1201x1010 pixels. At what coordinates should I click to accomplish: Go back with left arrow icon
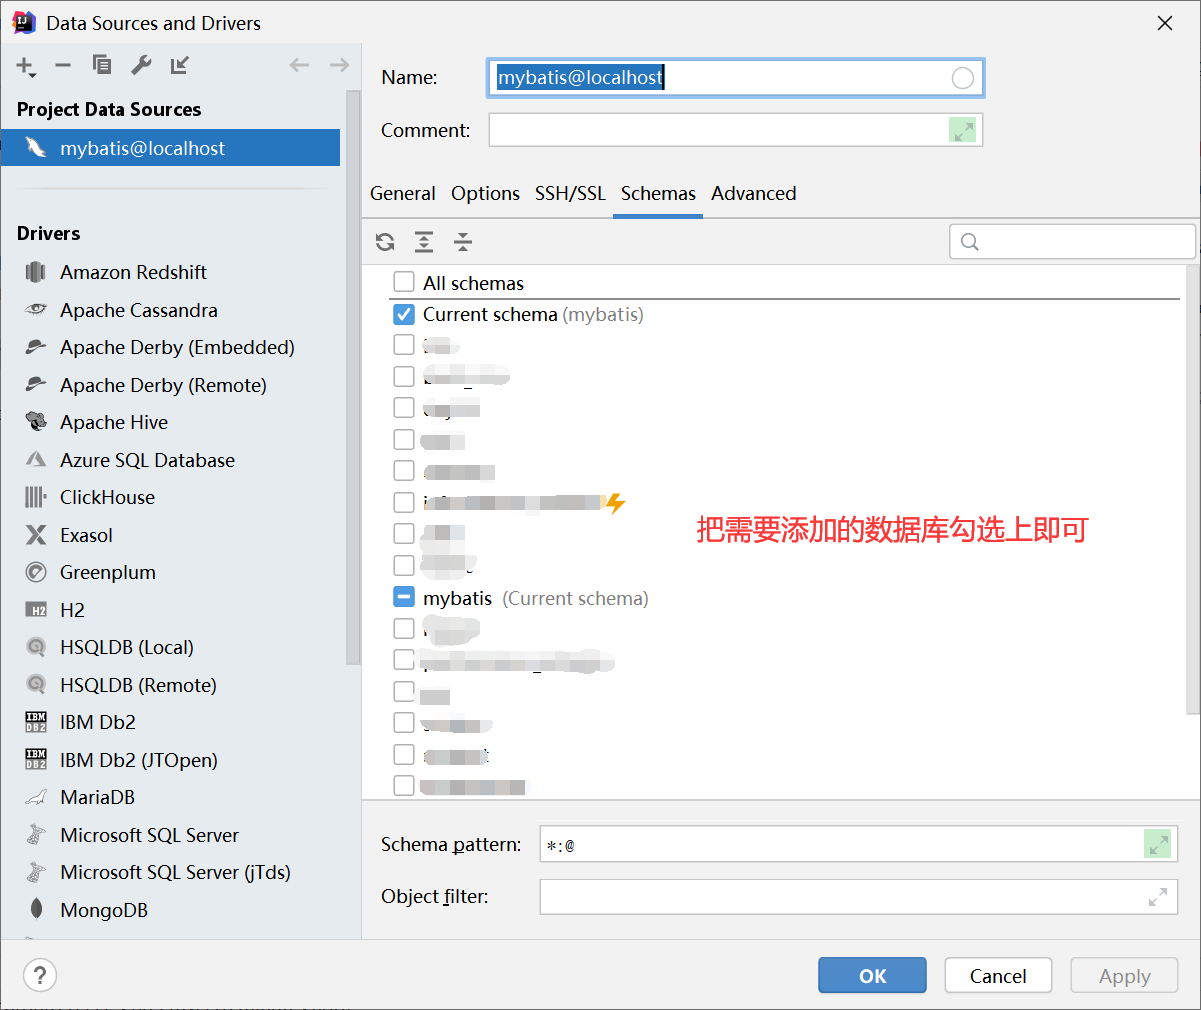[299, 65]
